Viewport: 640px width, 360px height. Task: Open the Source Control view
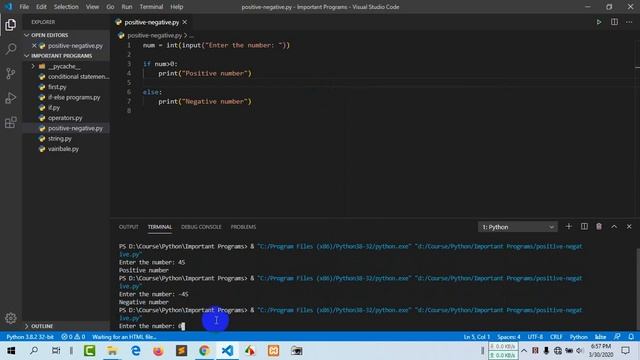pos(11,73)
